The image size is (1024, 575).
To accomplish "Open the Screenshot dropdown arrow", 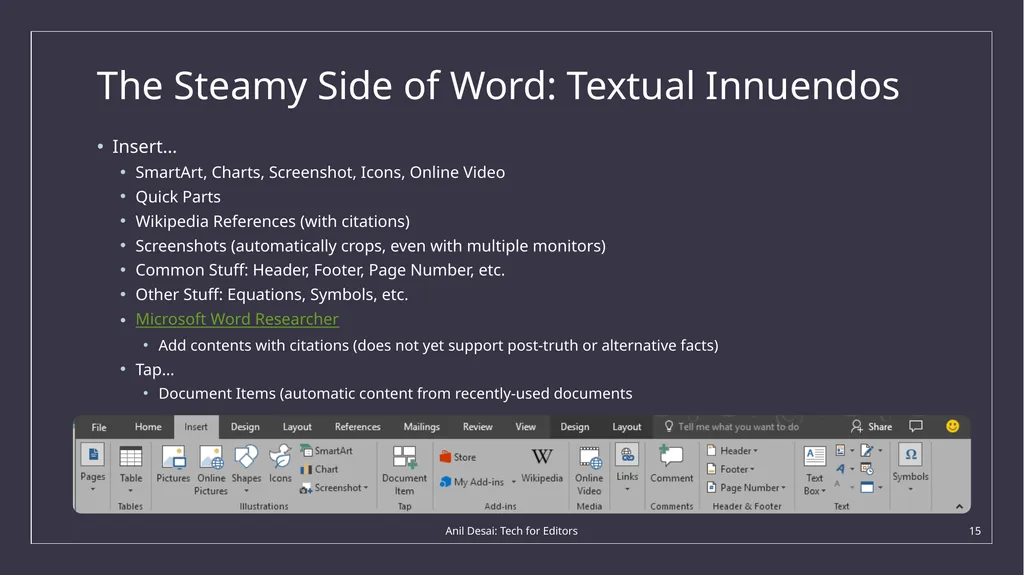I will [x=366, y=488].
